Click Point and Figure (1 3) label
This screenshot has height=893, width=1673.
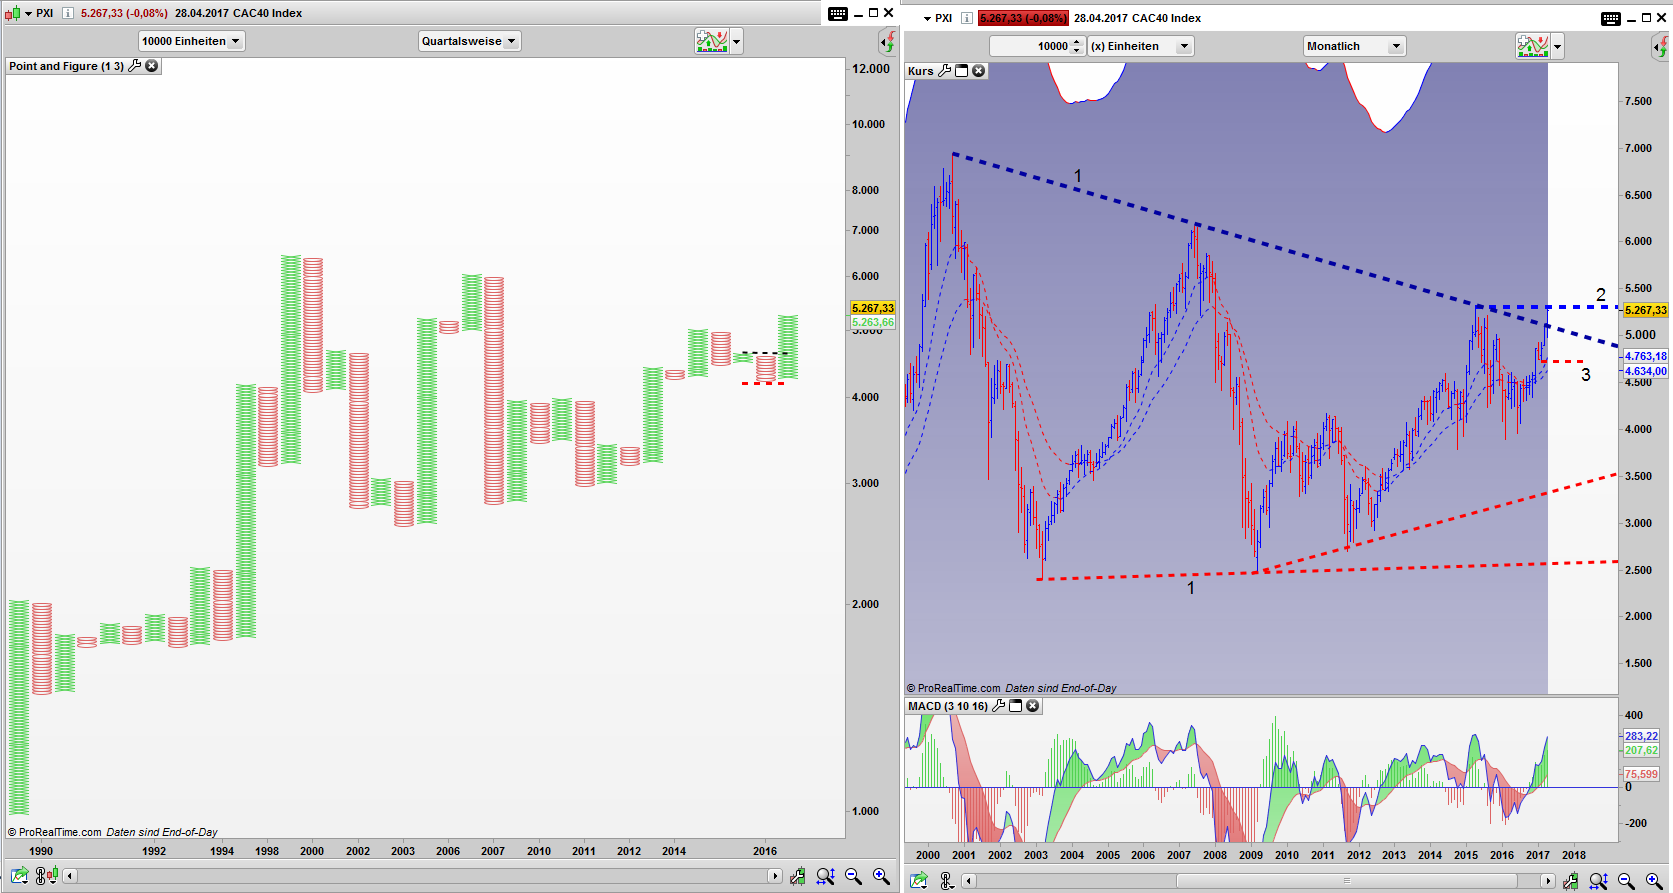tap(66, 66)
